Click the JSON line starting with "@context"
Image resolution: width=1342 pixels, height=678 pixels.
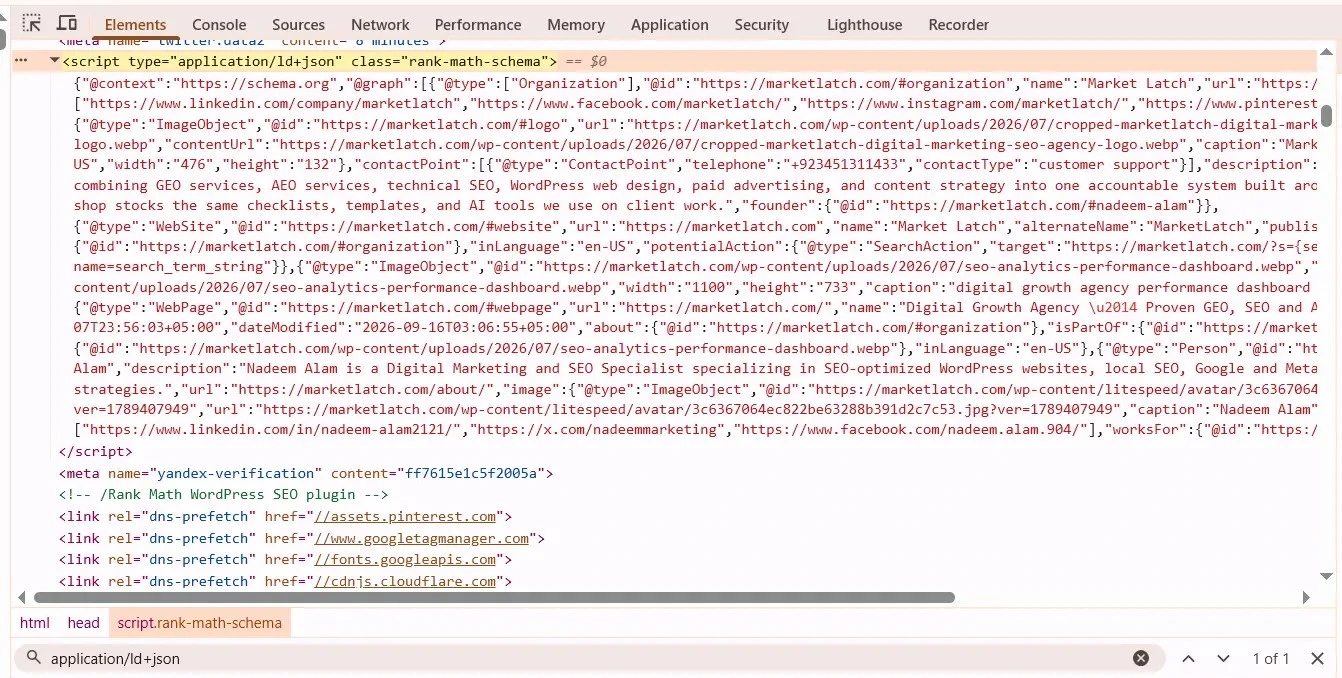pos(695,83)
